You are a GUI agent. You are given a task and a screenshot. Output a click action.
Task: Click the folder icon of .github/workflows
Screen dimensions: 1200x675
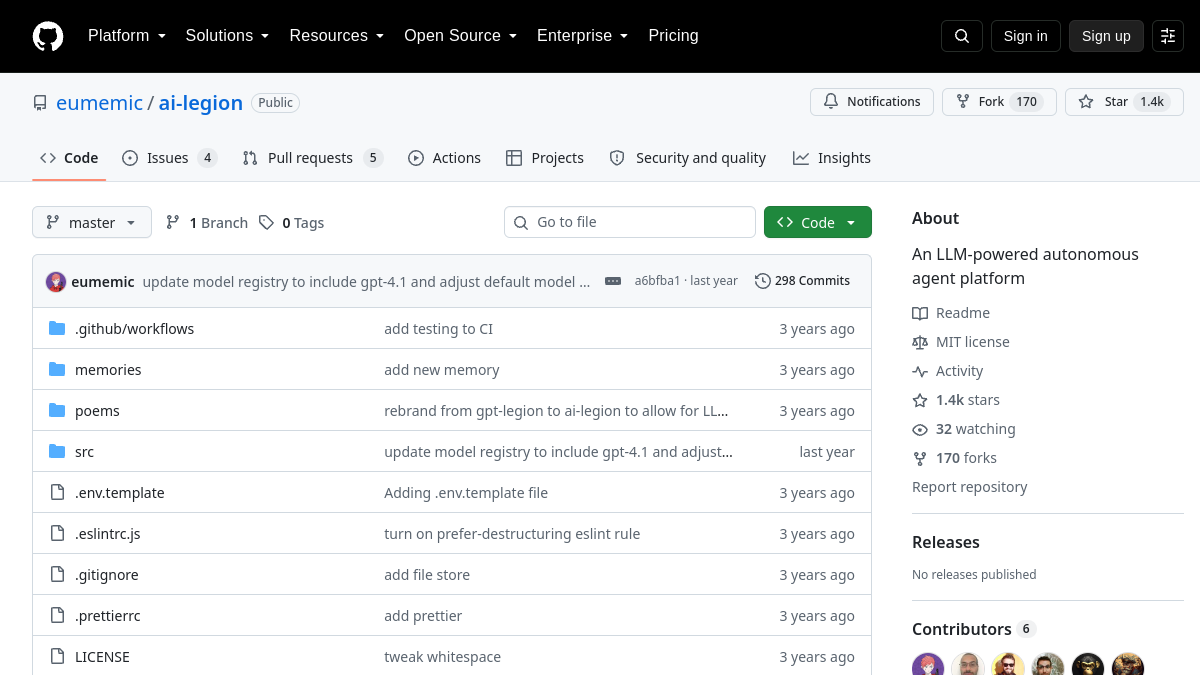tap(57, 329)
